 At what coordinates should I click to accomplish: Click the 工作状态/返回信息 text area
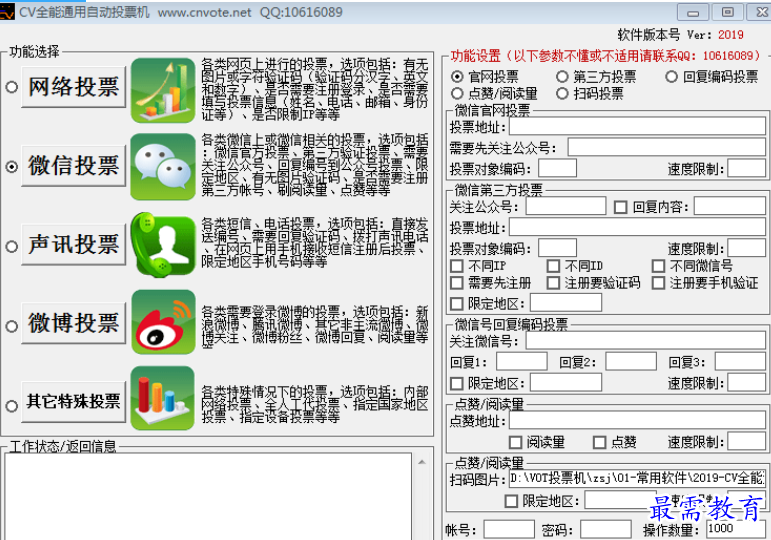[x=208, y=496]
